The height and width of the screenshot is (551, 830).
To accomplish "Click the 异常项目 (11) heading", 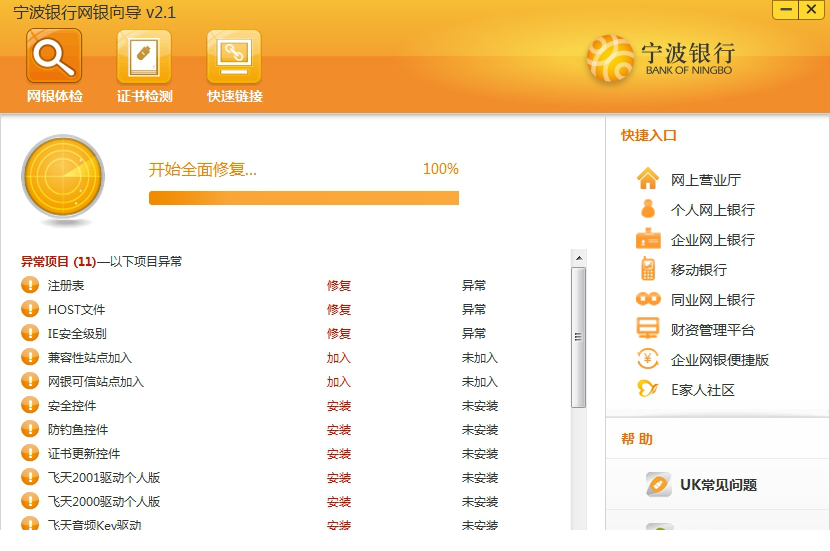I will (x=58, y=261).
